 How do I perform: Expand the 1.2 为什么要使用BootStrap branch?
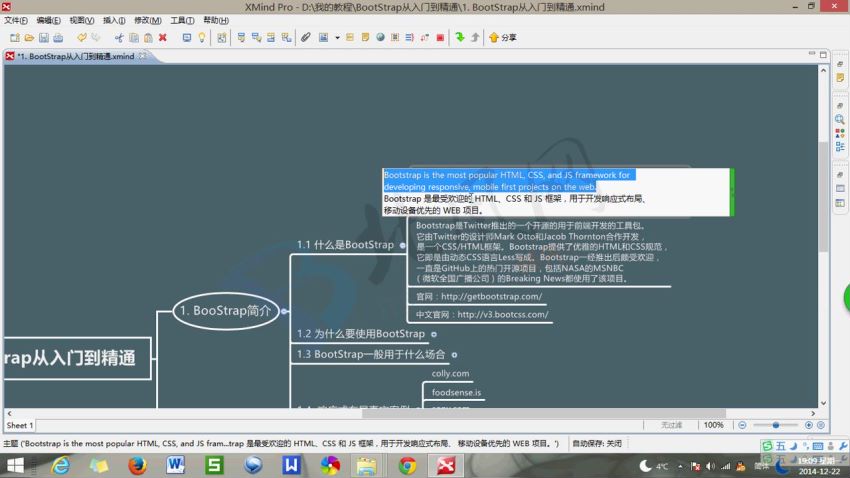(434, 334)
